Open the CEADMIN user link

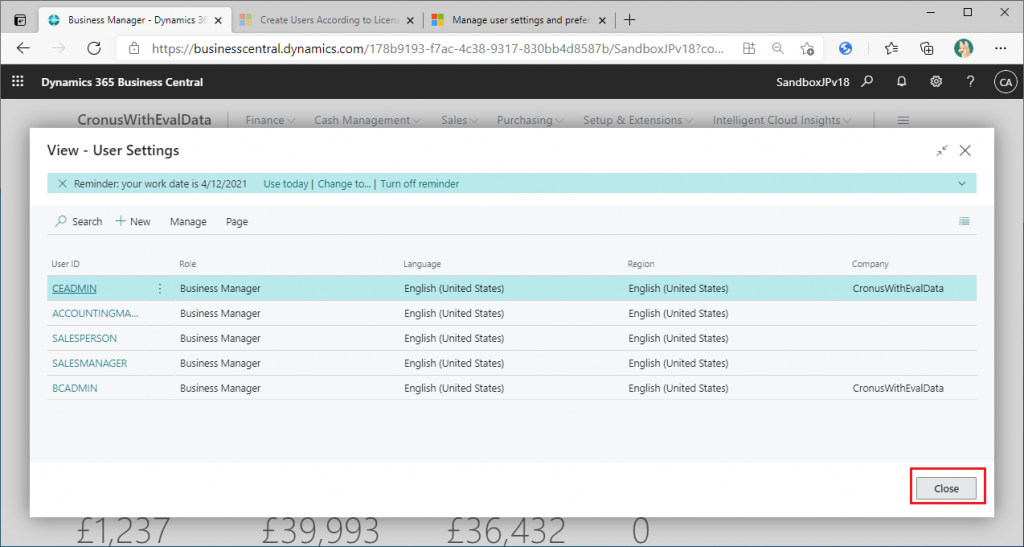point(74,288)
